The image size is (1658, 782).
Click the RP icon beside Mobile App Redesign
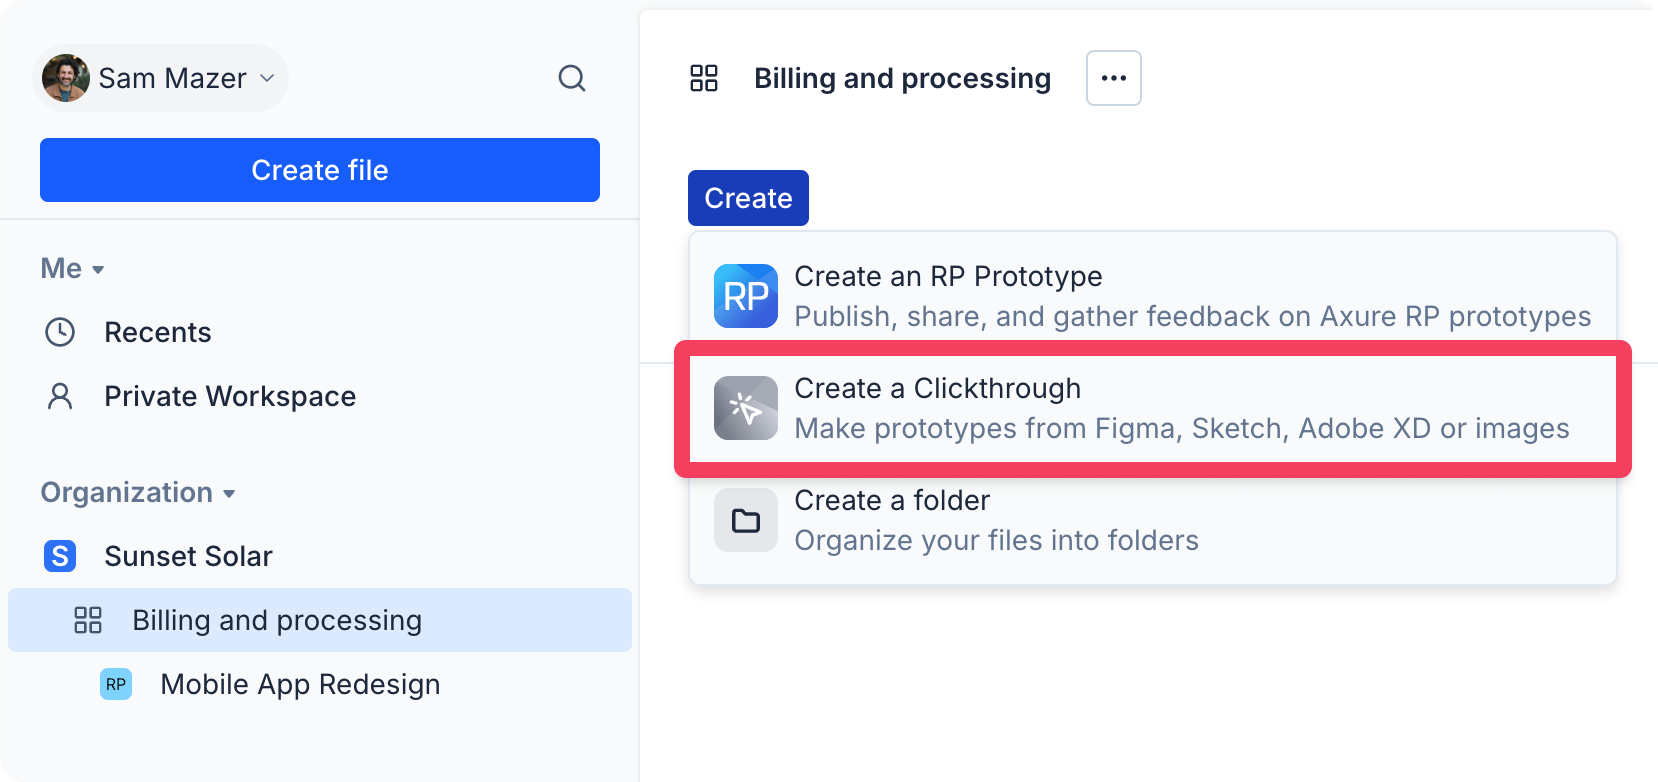point(116,684)
